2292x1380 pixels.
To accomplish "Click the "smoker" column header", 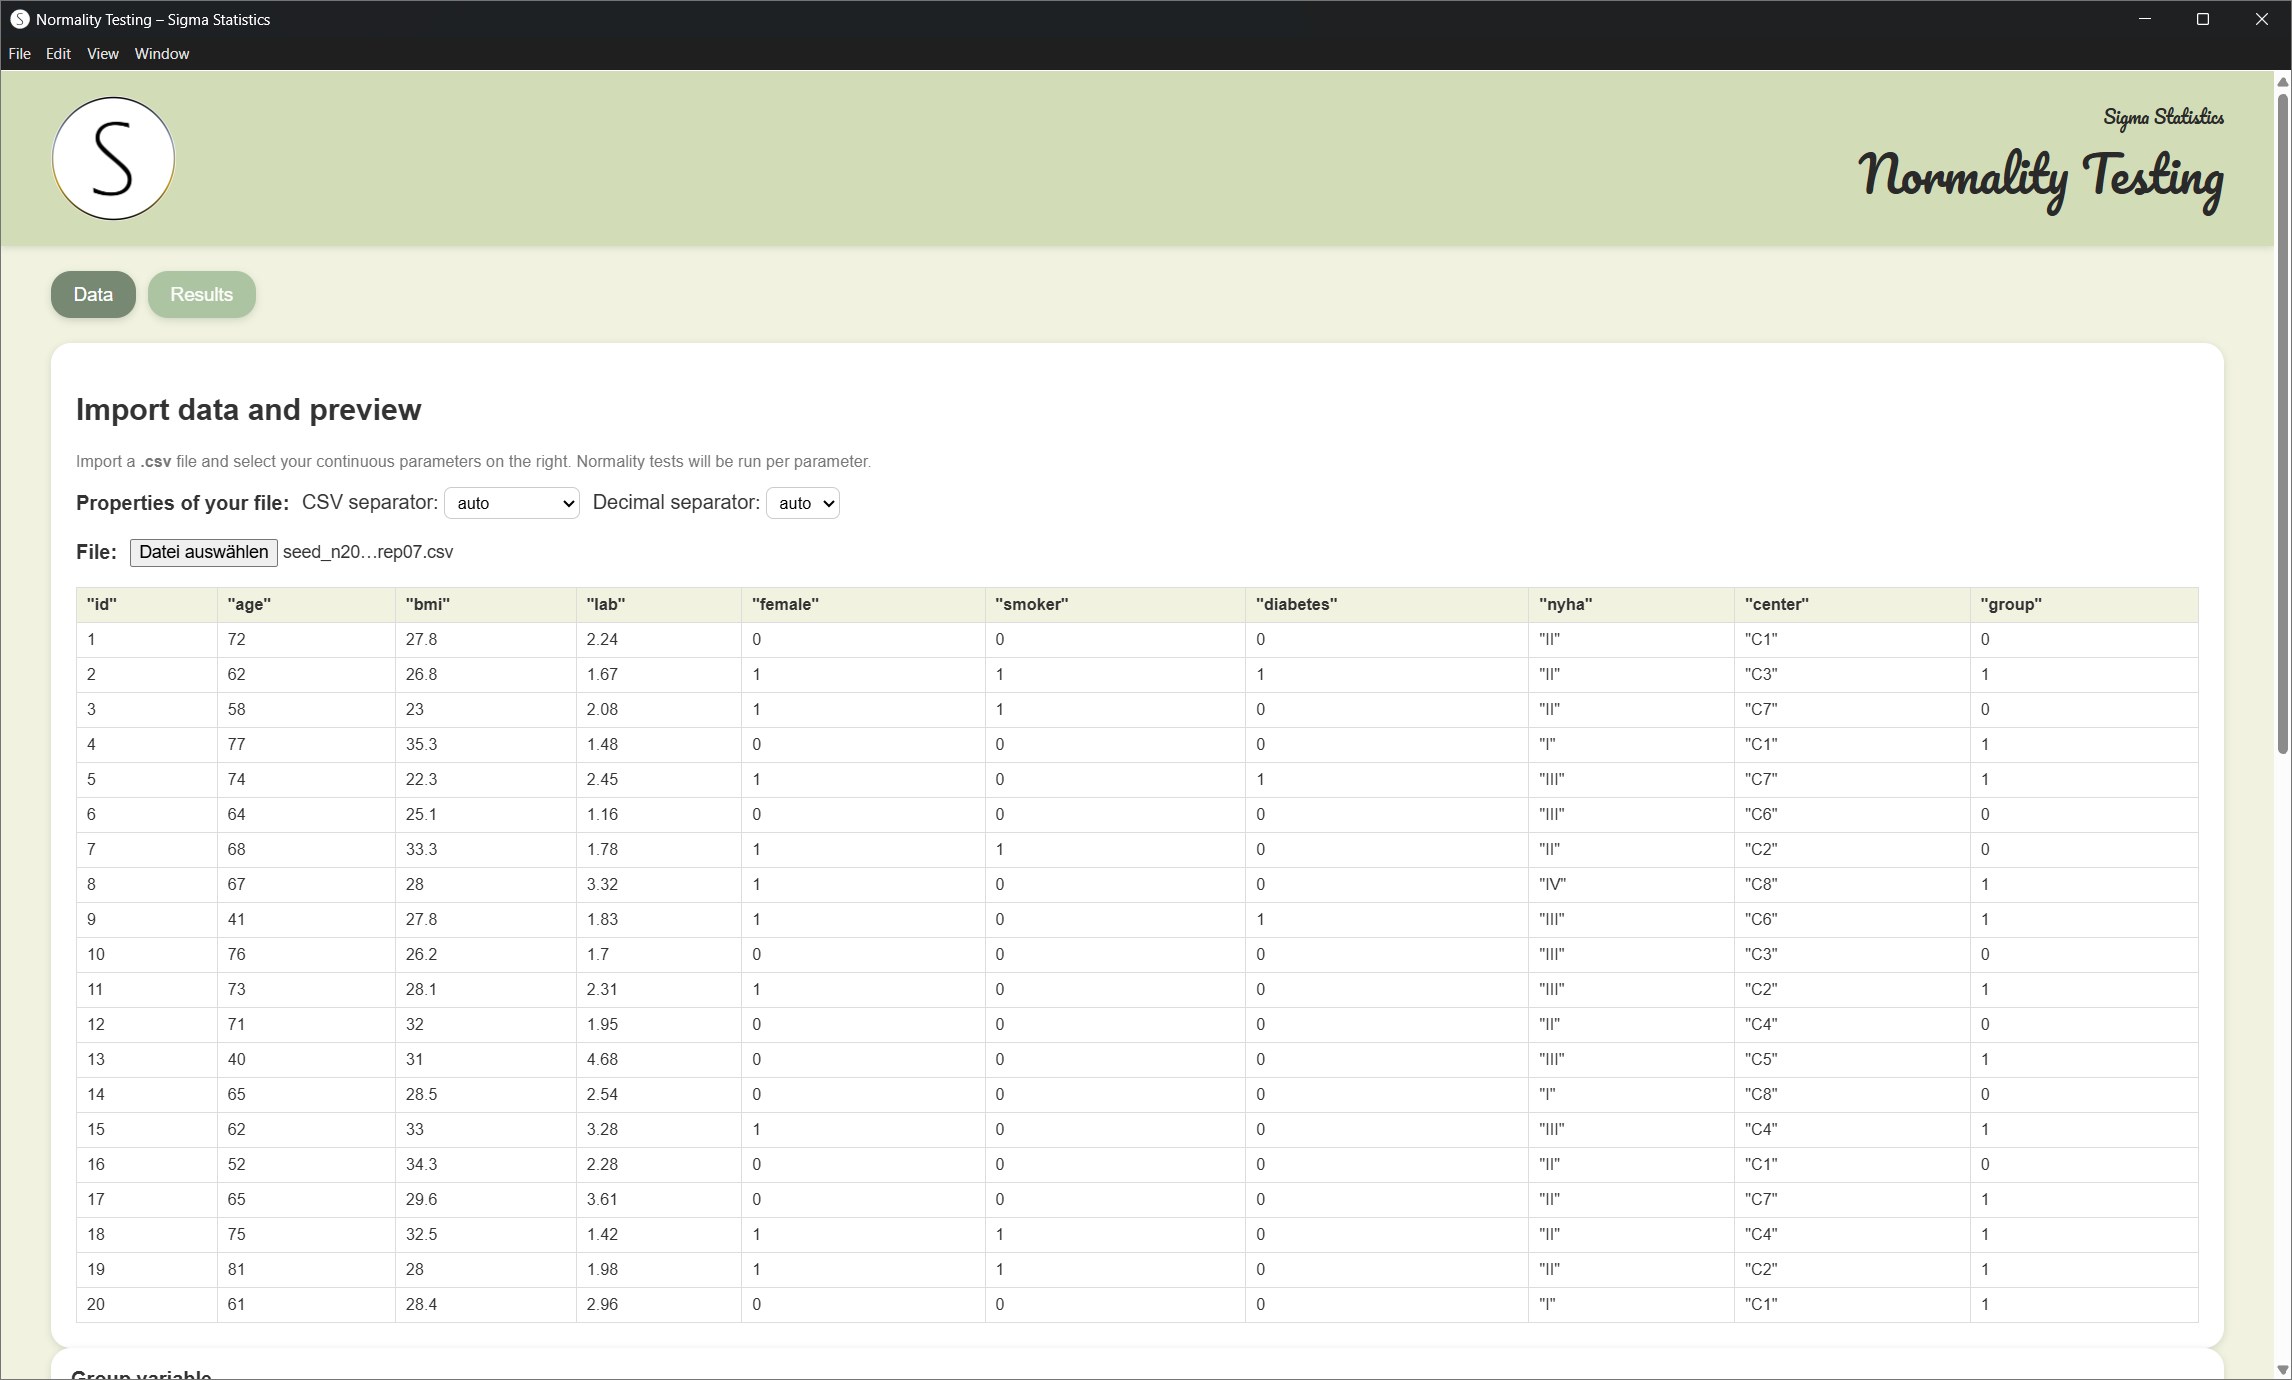I will point(1115,605).
